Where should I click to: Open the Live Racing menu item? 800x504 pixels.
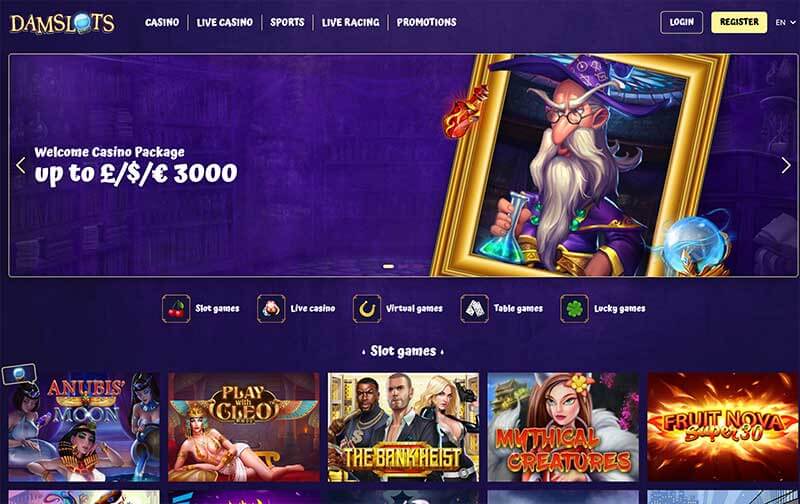pos(351,22)
